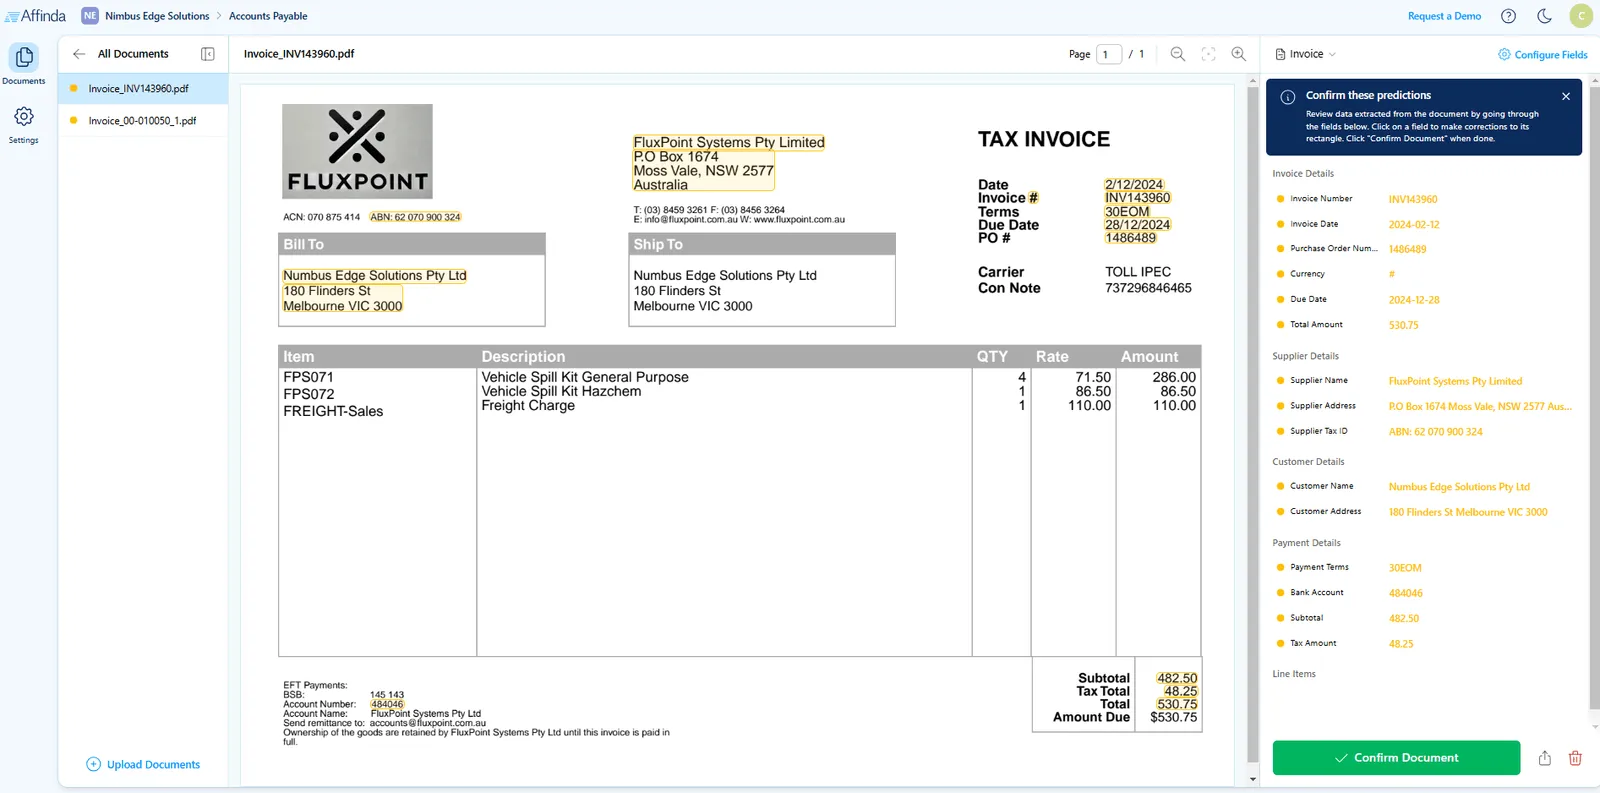Click the document preview vertical scrollbar
The image size is (1600, 793).
(x=1253, y=425)
